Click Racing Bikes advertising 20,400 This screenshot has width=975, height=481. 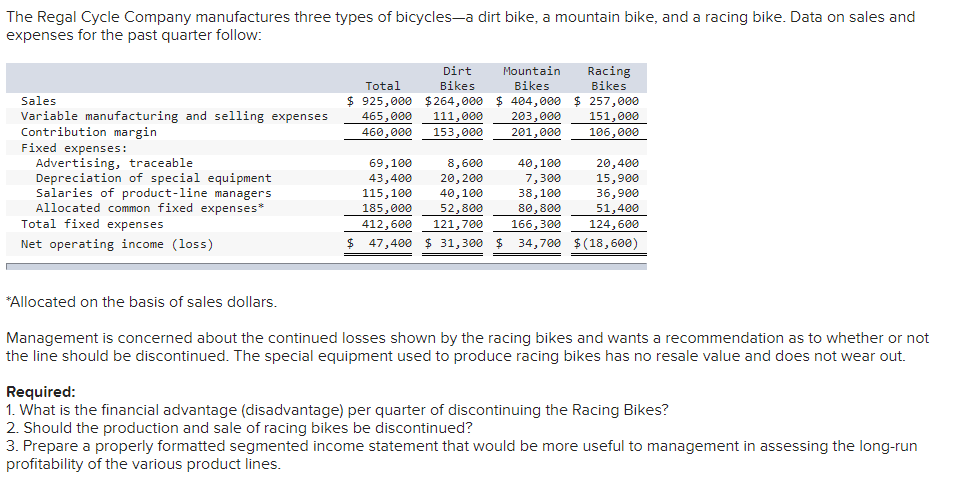(x=617, y=163)
